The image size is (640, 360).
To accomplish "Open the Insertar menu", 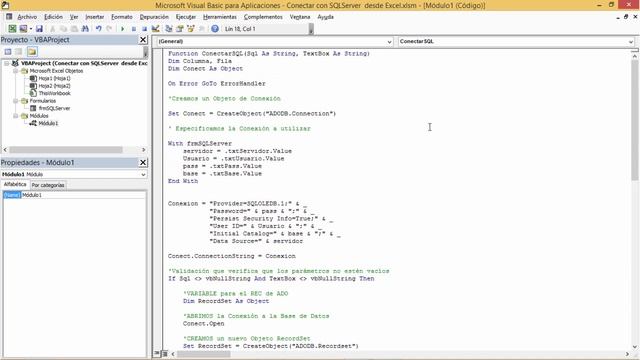I will click(x=94, y=17).
